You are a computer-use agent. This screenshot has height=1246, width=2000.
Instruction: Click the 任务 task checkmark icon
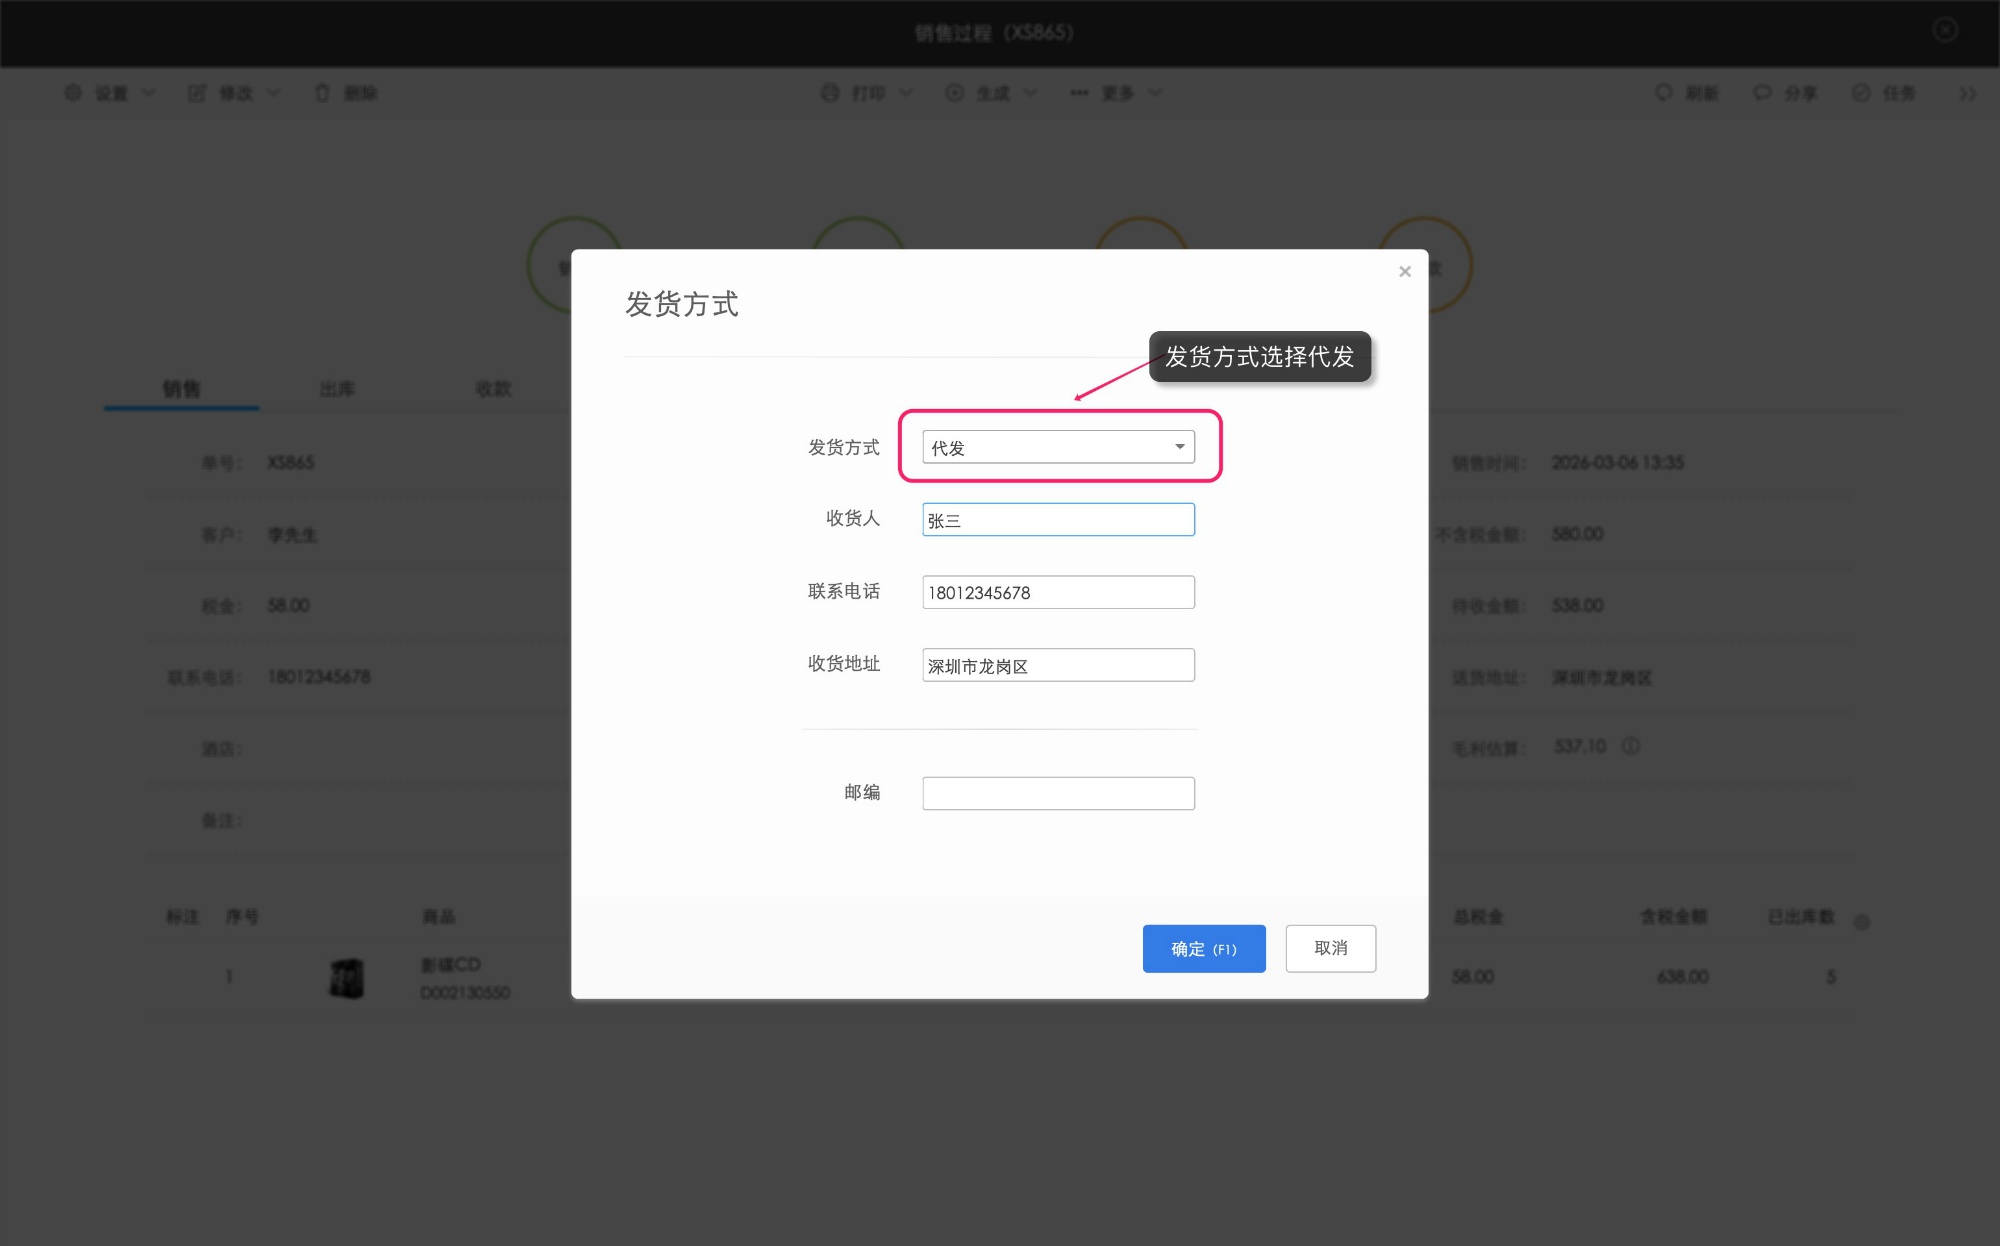point(1860,92)
